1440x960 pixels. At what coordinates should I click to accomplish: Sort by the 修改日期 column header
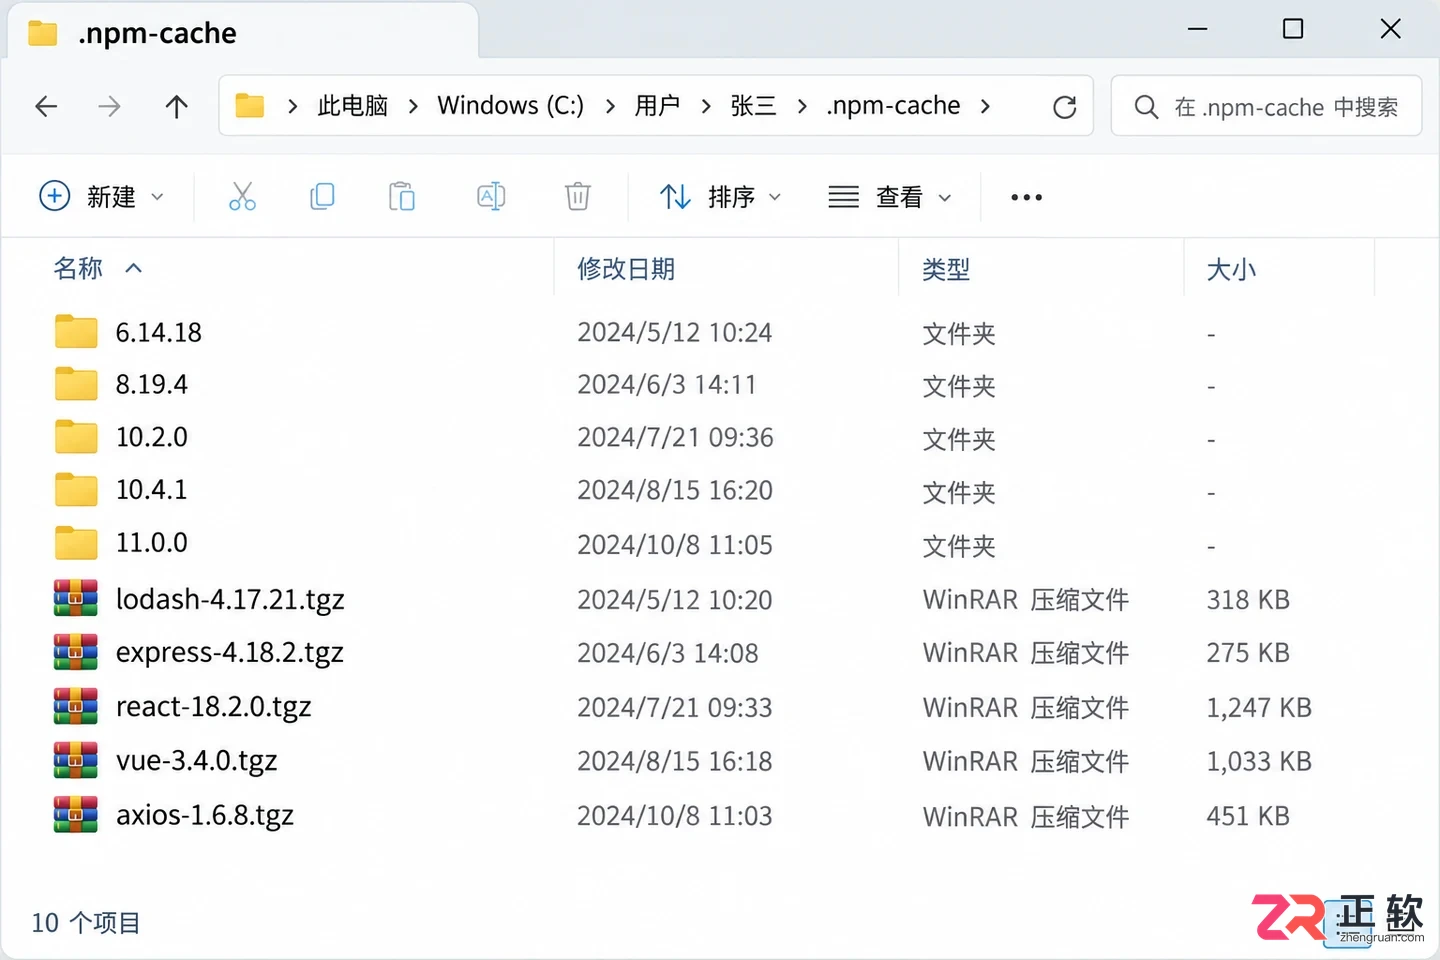(626, 268)
